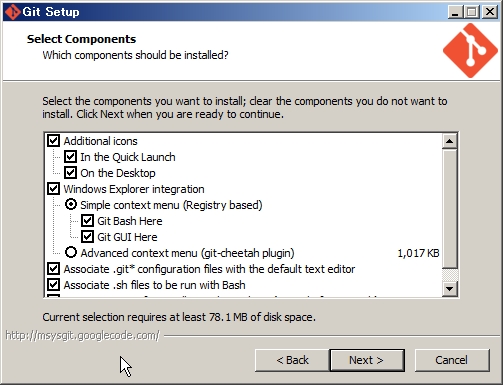Screen dimensions: 503x385
Task: Click the 'Additional icons' label
Action: pyautogui.click(x=100, y=141)
